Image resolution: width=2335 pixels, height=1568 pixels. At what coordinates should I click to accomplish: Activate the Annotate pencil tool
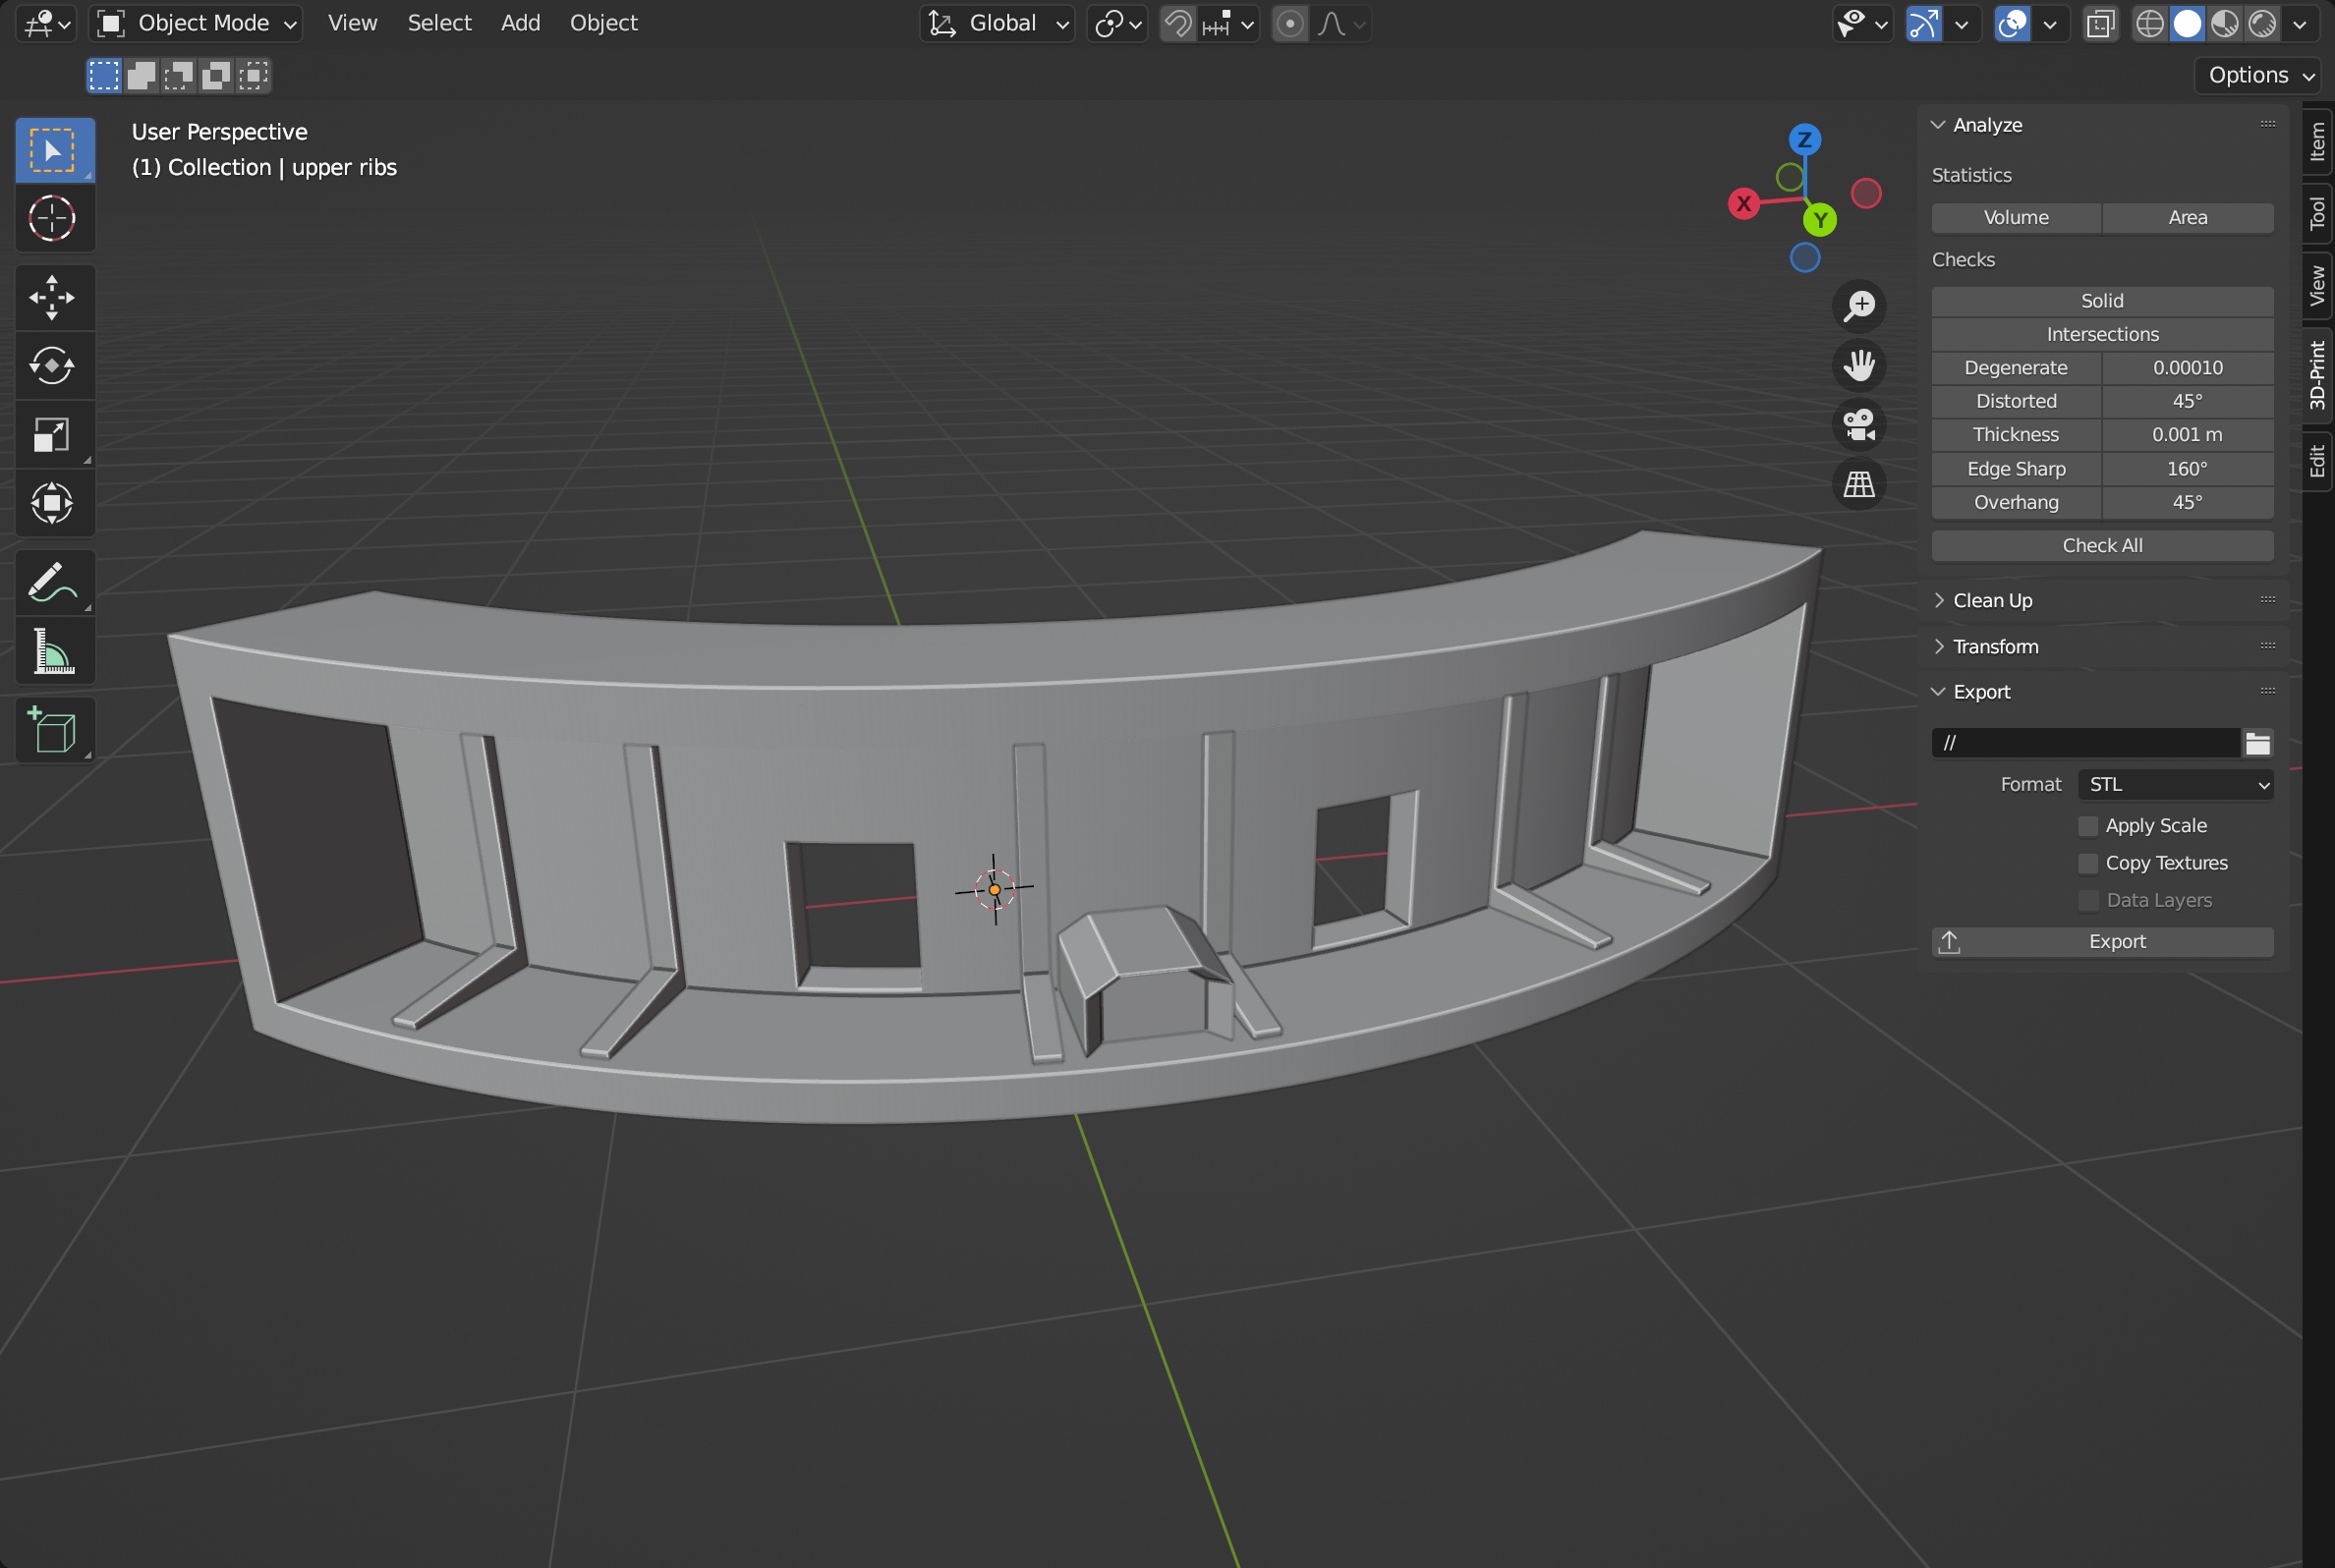(54, 582)
